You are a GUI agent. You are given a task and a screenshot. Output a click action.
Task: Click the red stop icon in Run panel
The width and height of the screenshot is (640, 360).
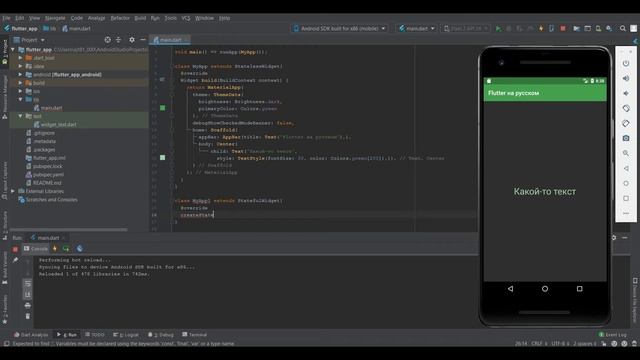pos(15,249)
